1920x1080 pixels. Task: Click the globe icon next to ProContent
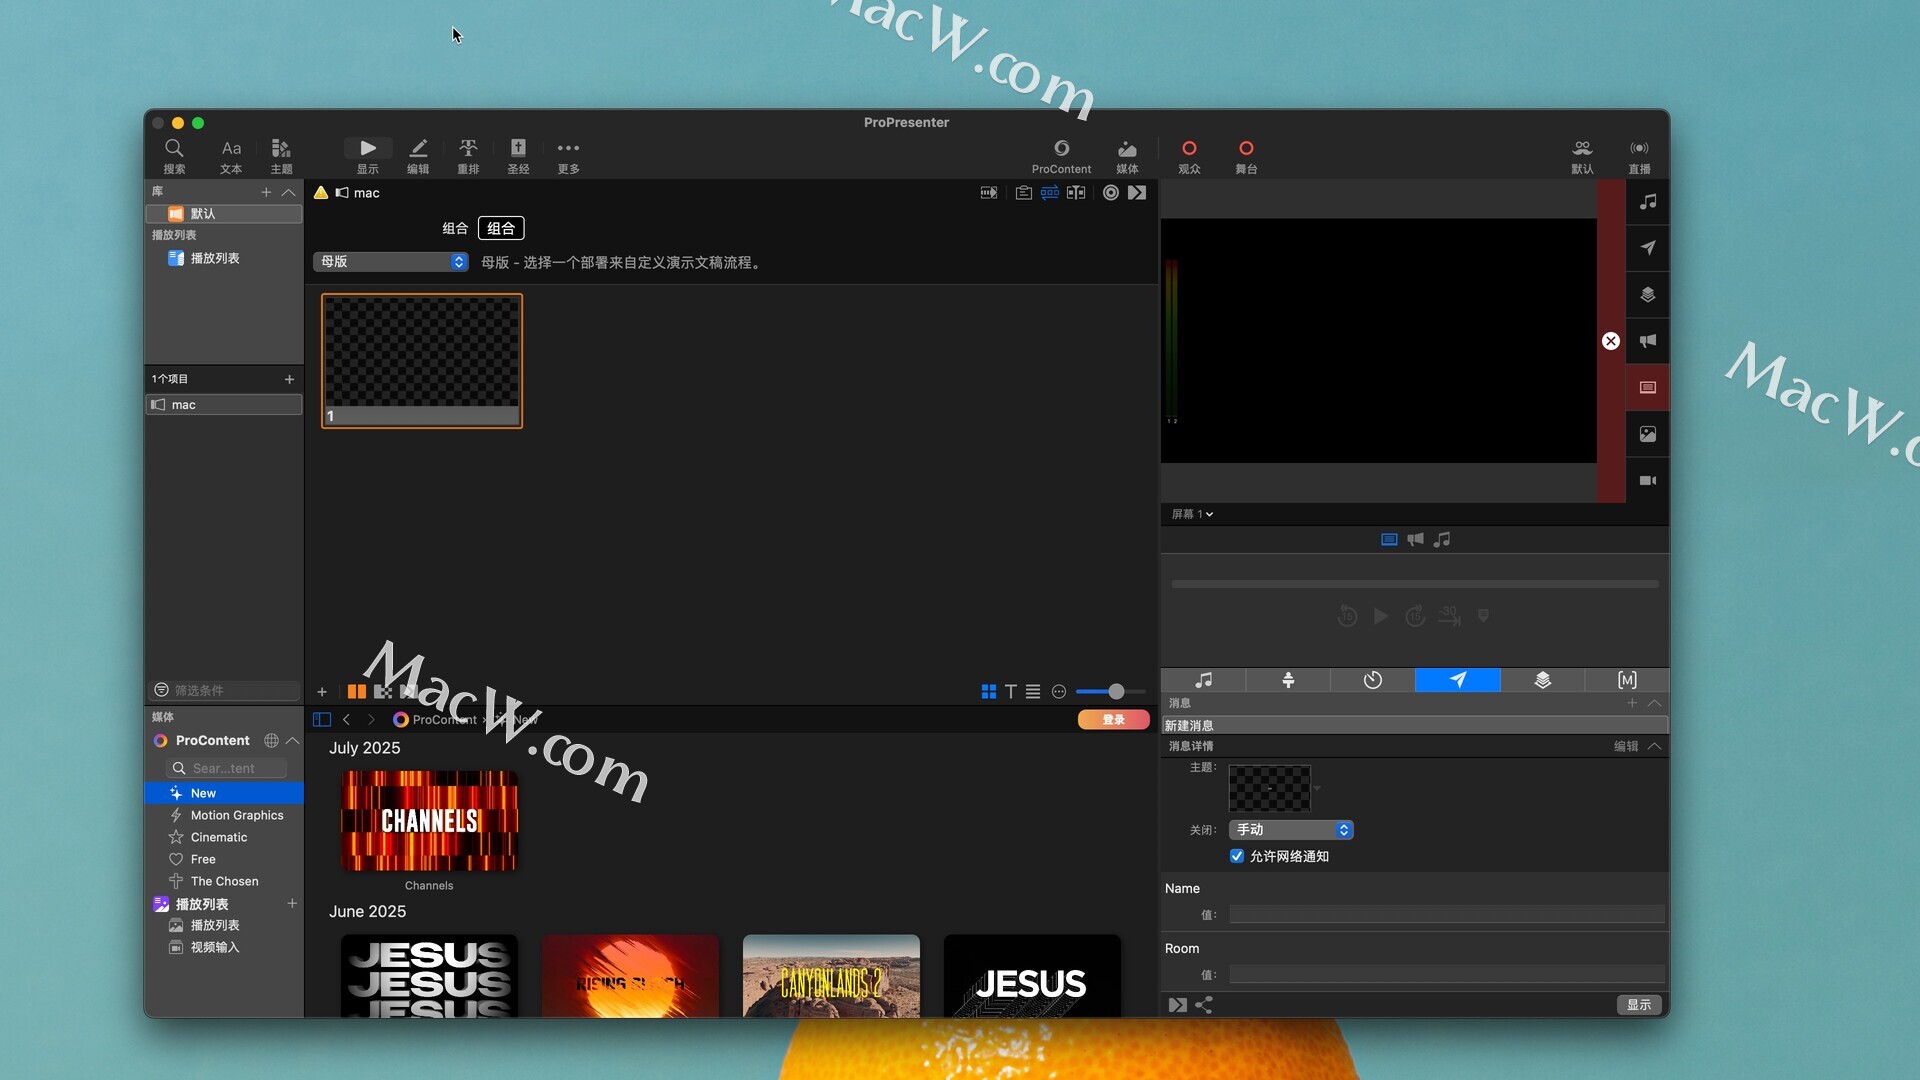tap(271, 741)
